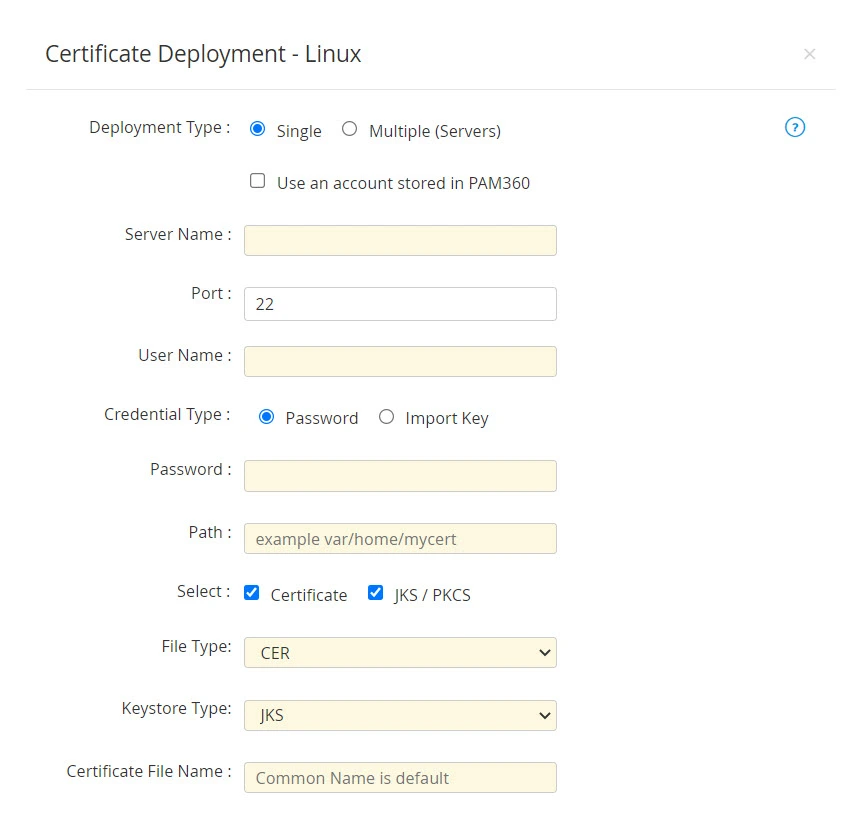Select the Single deployment type radio button
This screenshot has height=836, width=856.
[x=257, y=129]
